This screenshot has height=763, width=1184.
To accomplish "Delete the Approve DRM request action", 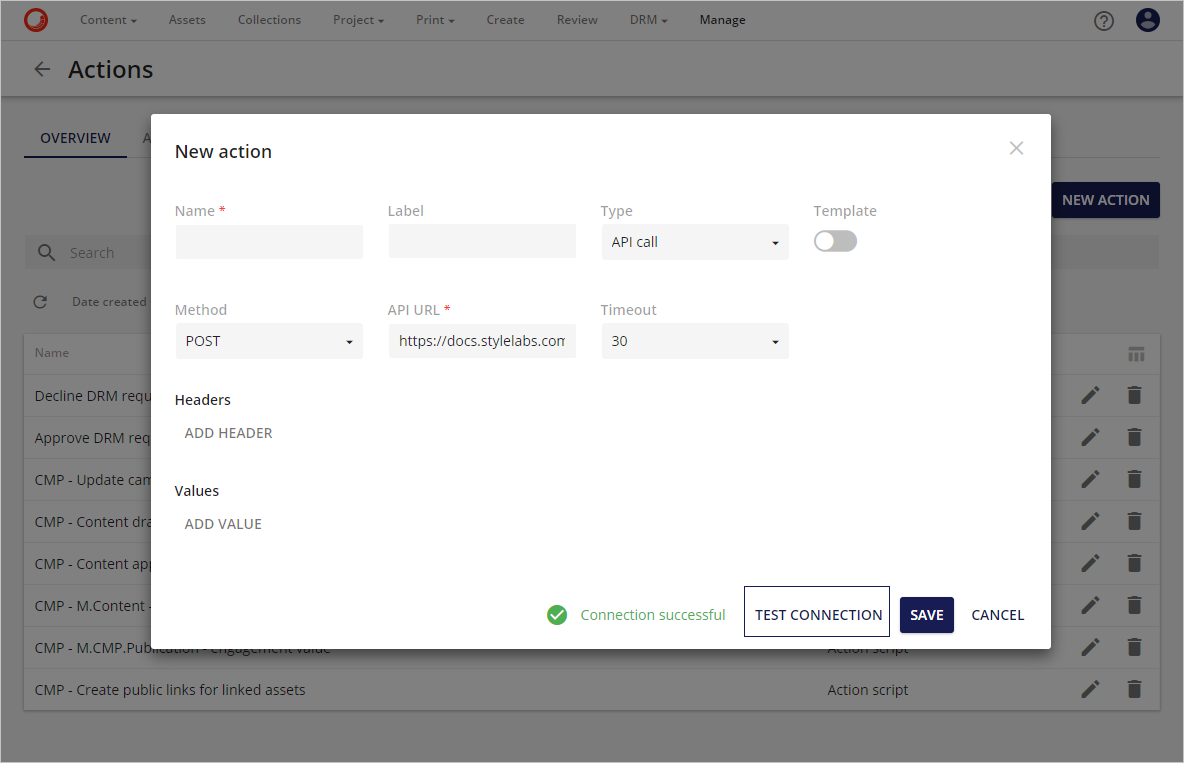I will click(1134, 437).
